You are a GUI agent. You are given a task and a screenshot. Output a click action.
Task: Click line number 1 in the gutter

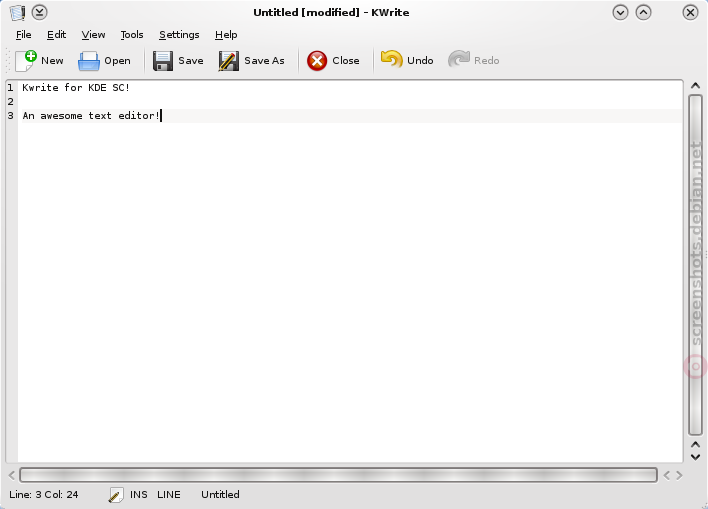[x=10, y=88]
